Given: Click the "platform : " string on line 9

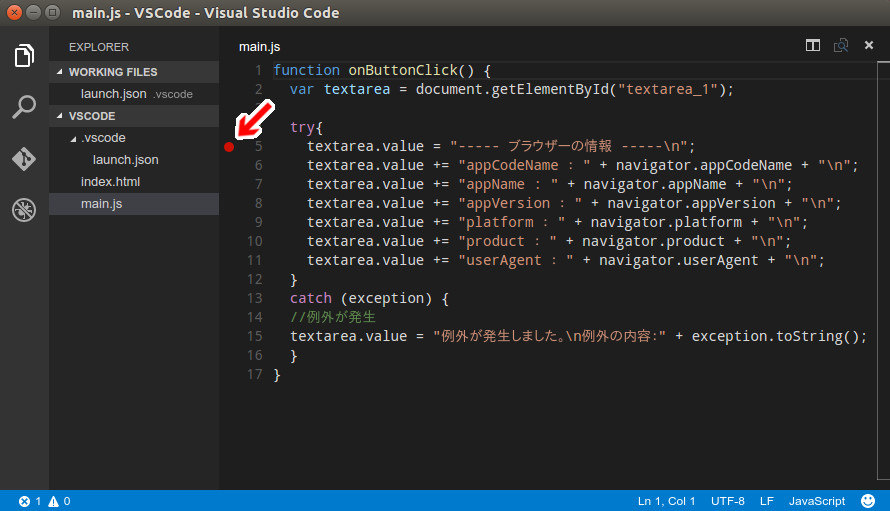Looking at the screenshot, I should pyautogui.click(x=511, y=222).
